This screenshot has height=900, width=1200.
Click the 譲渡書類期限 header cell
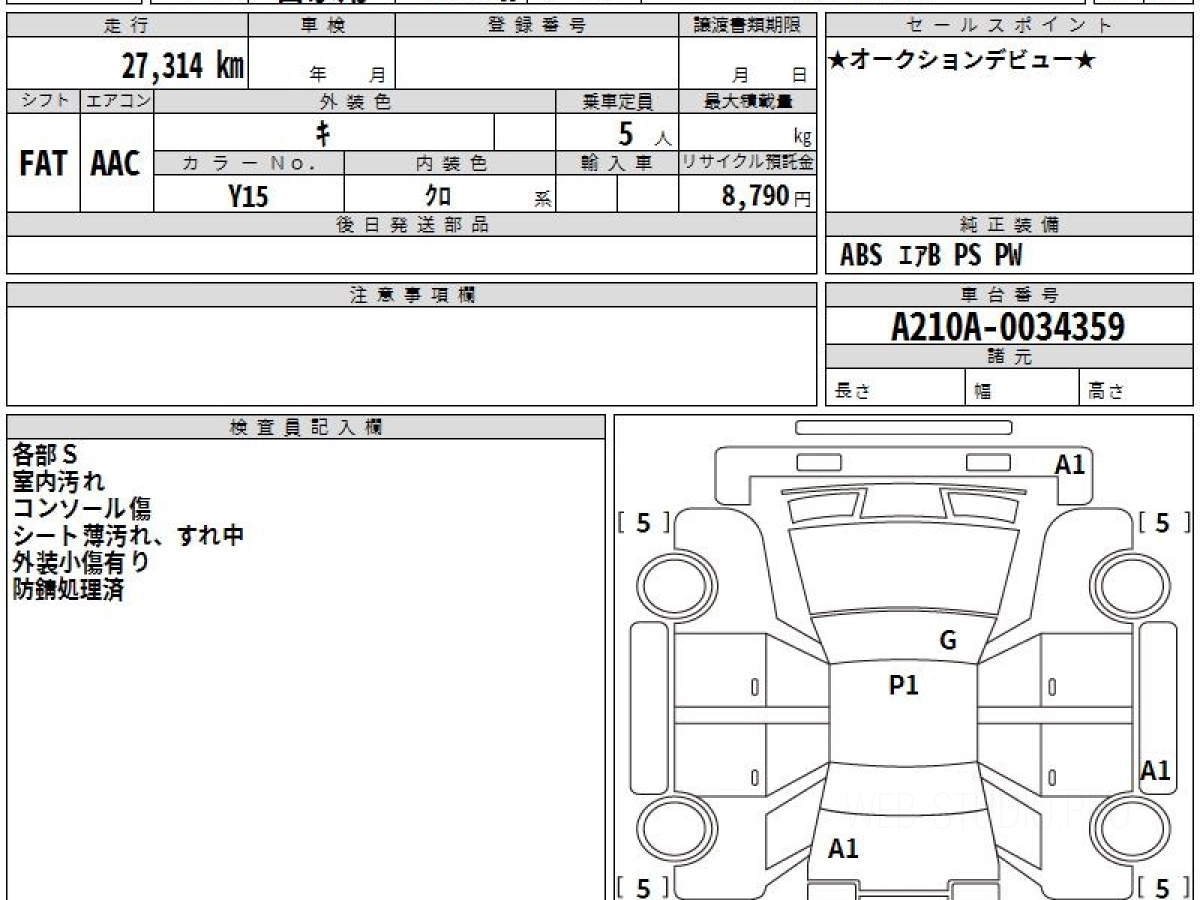pyautogui.click(x=747, y=26)
